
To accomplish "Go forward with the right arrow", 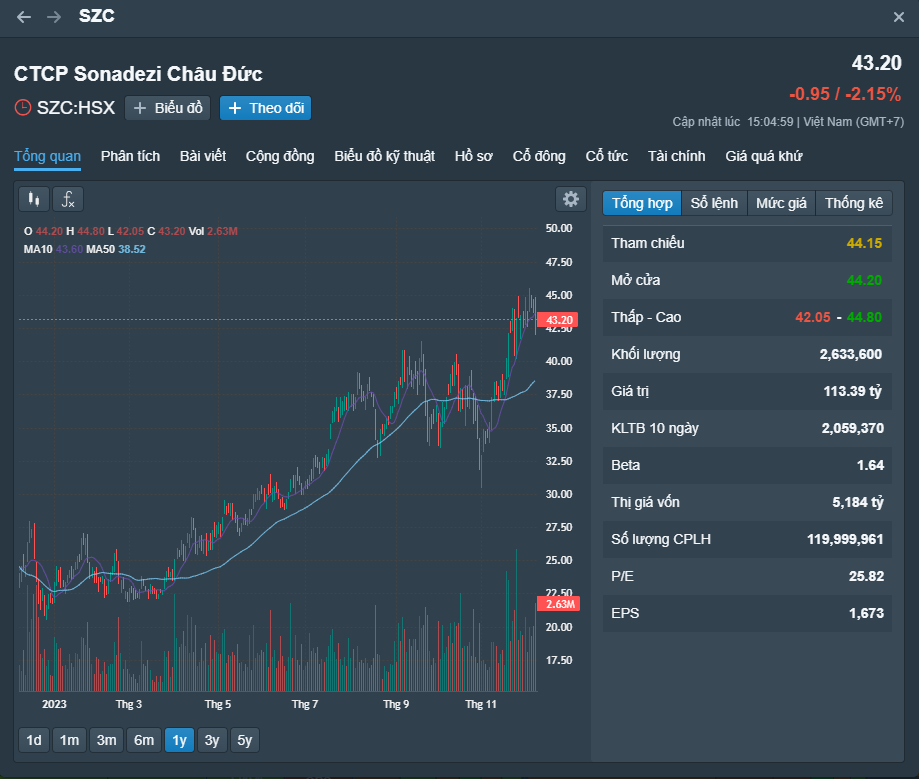I will pyautogui.click(x=54, y=17).
